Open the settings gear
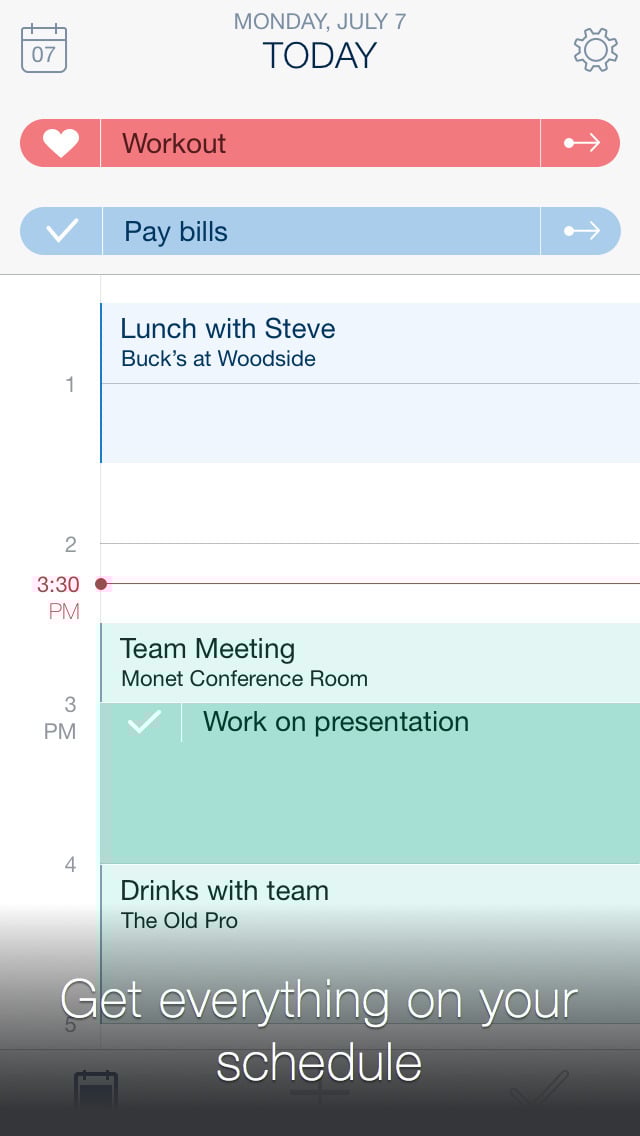 (595, 49)
